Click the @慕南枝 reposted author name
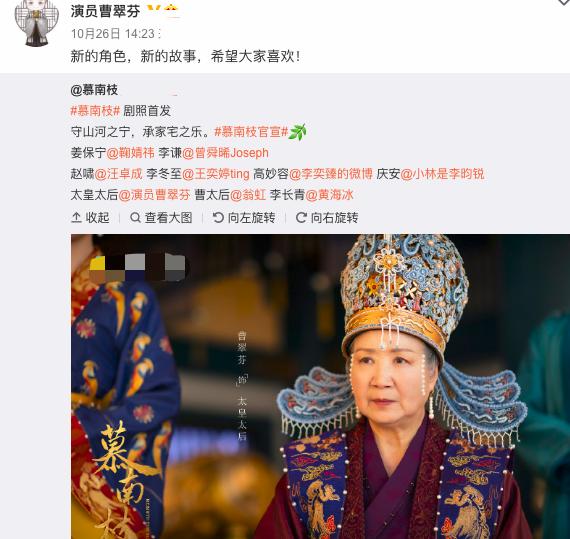The image size is (570, 539). tap(94, 90)
